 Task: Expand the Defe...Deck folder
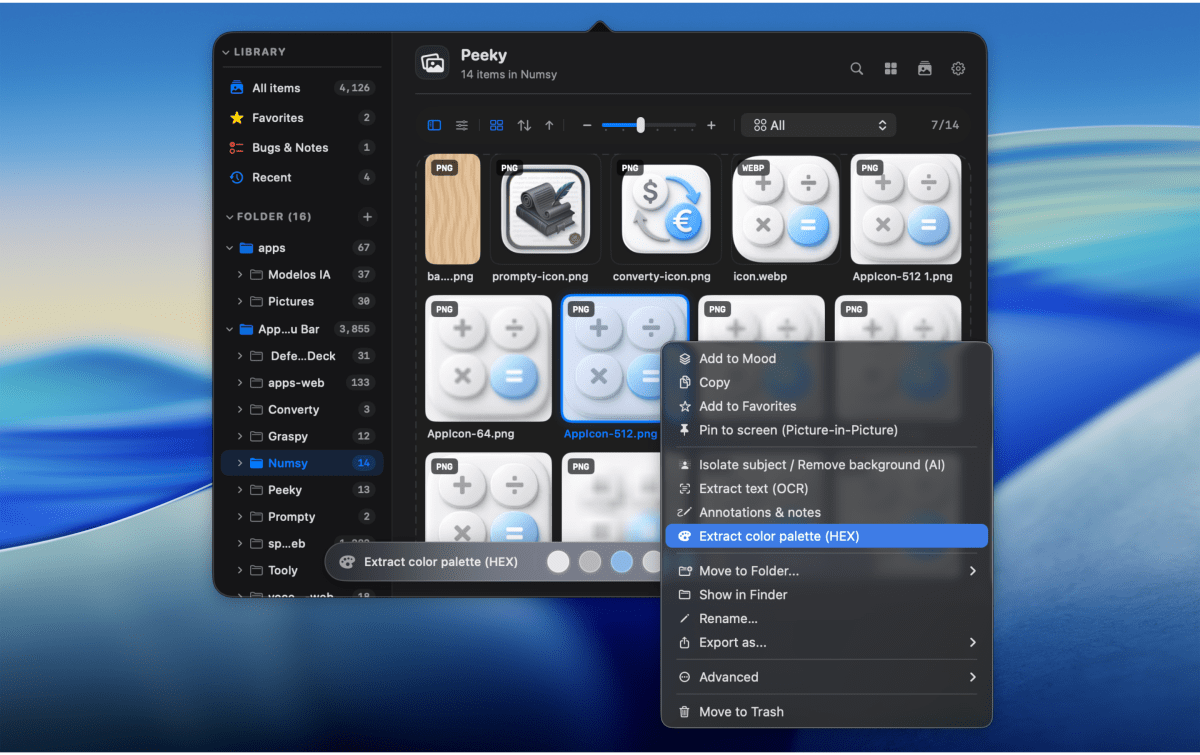(240, 356)
